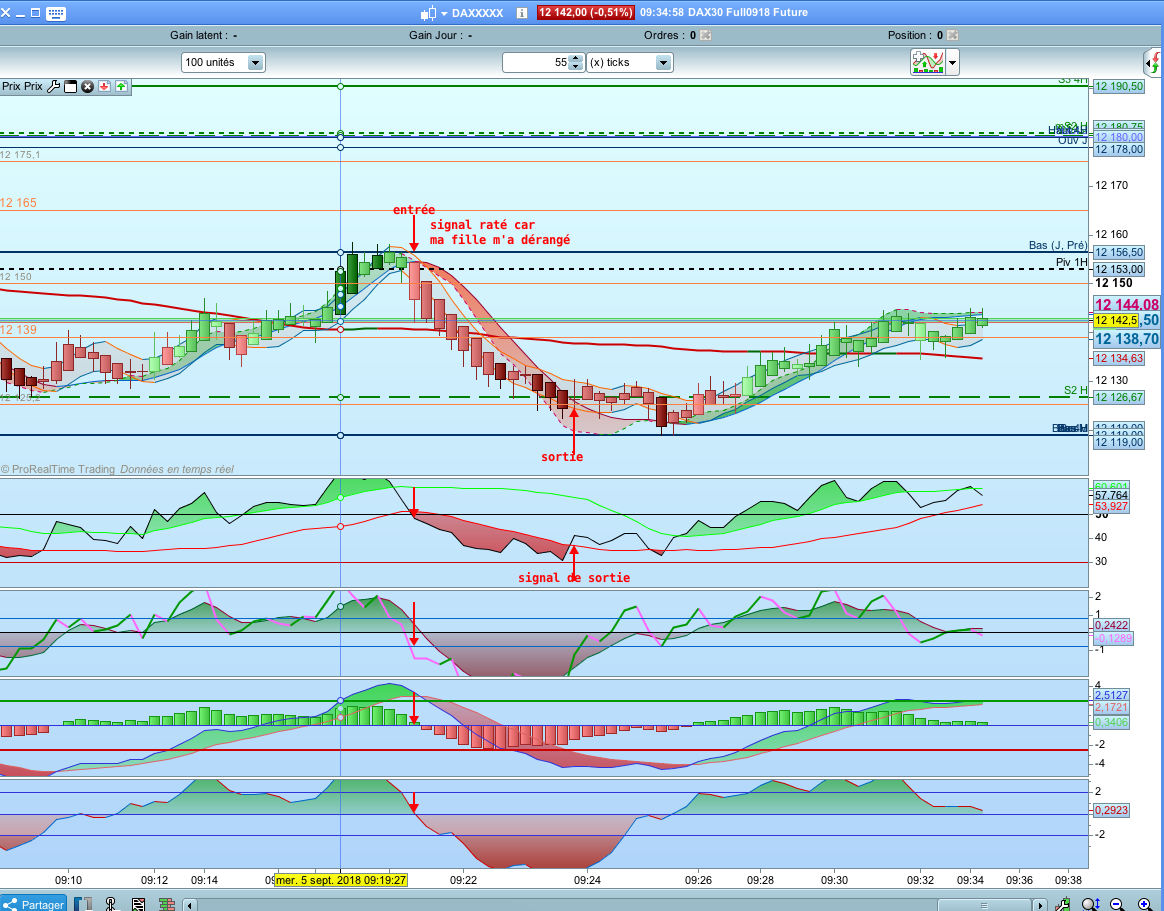Click the 09:30 time axis label
This screenshot has height=911, width=1164.
coord(834,881)
